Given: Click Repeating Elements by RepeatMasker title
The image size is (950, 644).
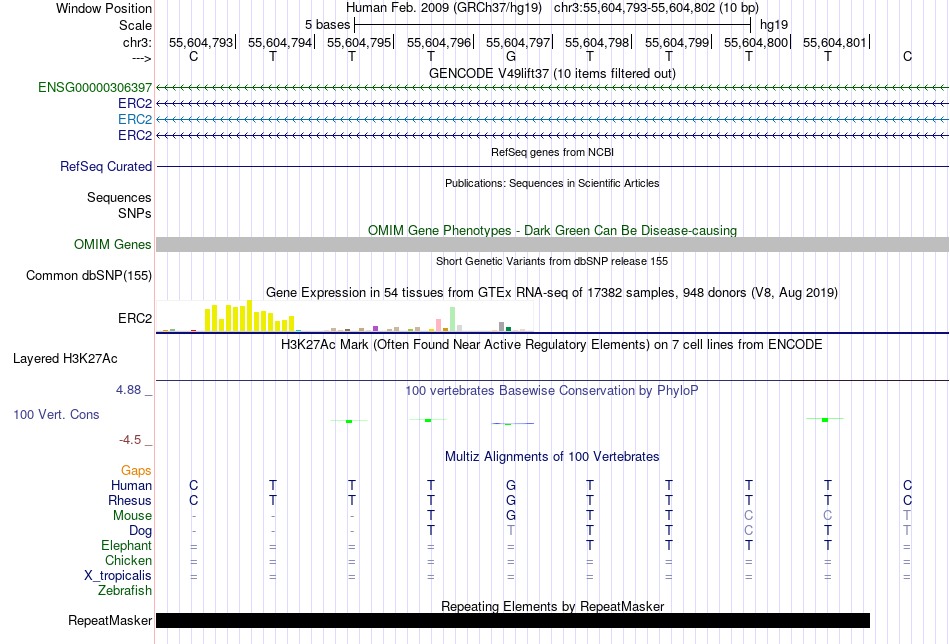Looking at the screenshot, I should [x=552, y=606].
